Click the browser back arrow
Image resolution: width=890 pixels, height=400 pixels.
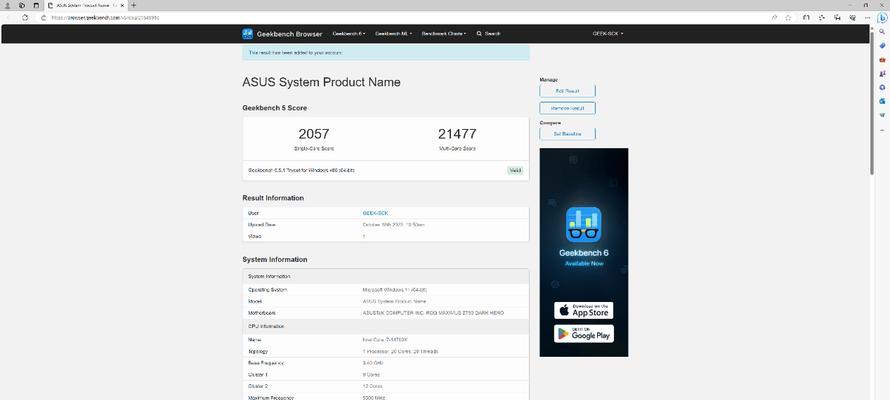coord(9,18)
